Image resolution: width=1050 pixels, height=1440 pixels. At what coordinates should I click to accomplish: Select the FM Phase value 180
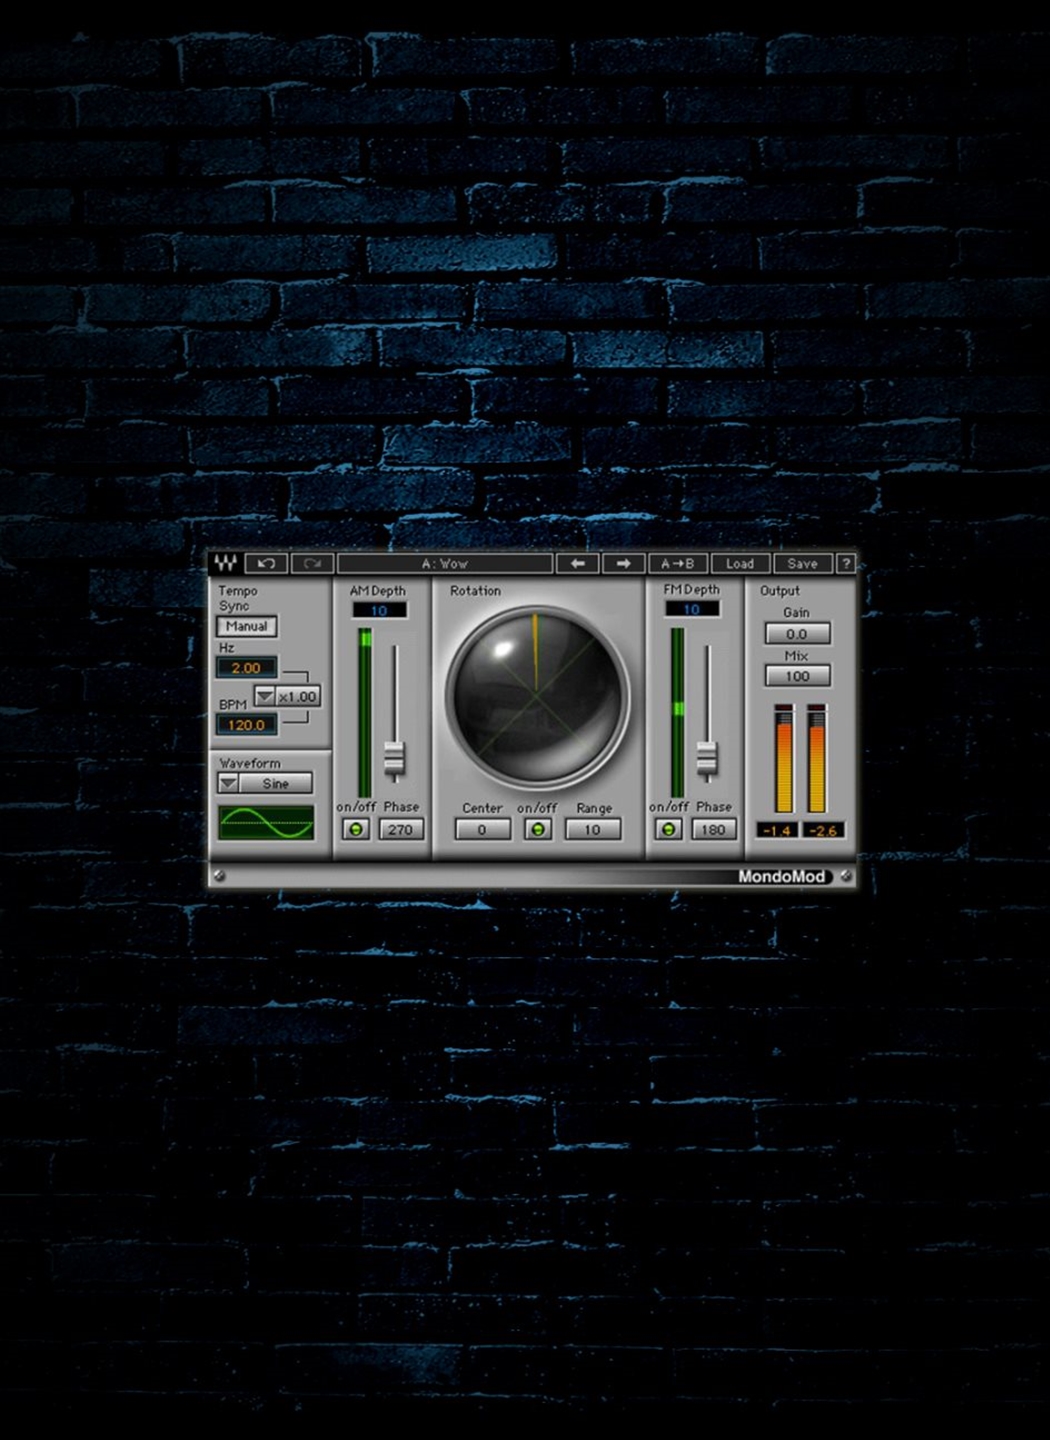[x=713, y=829]
